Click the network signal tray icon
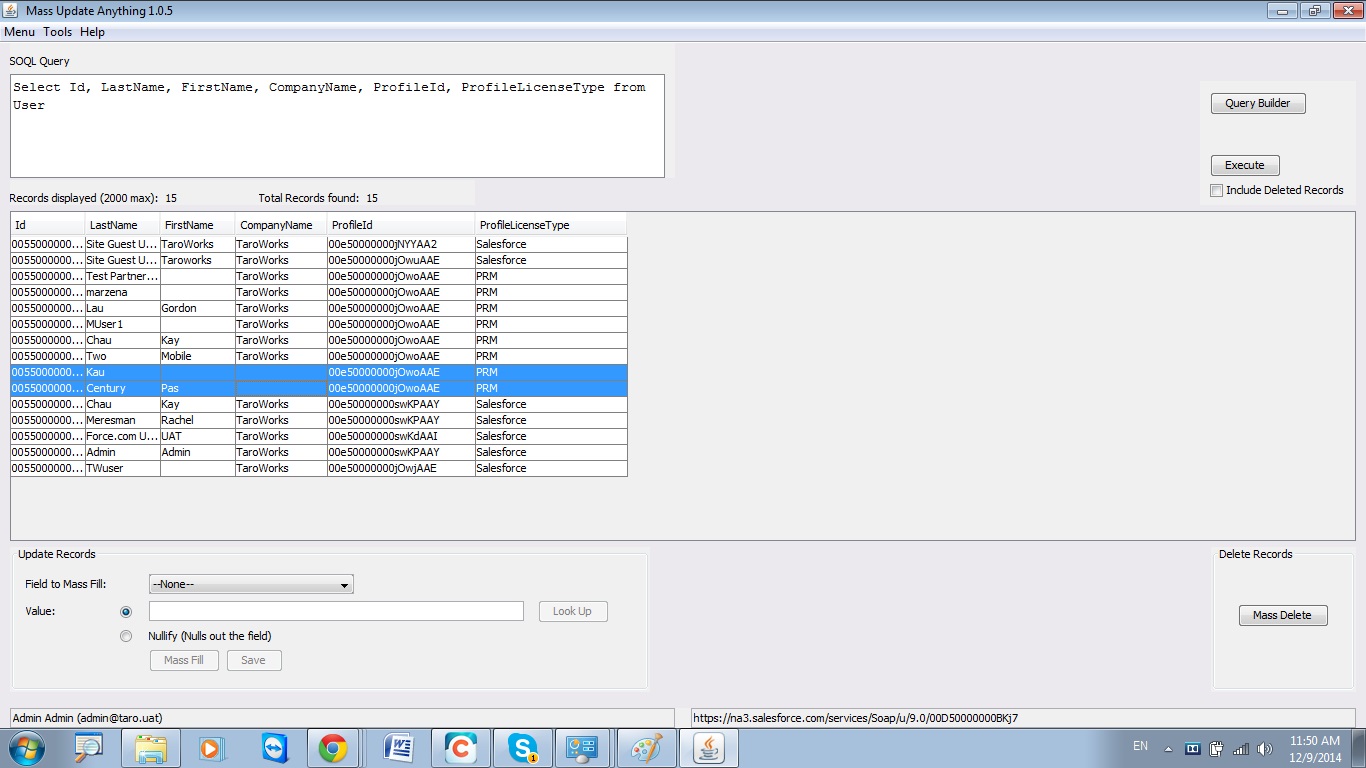 (1241, 748)
